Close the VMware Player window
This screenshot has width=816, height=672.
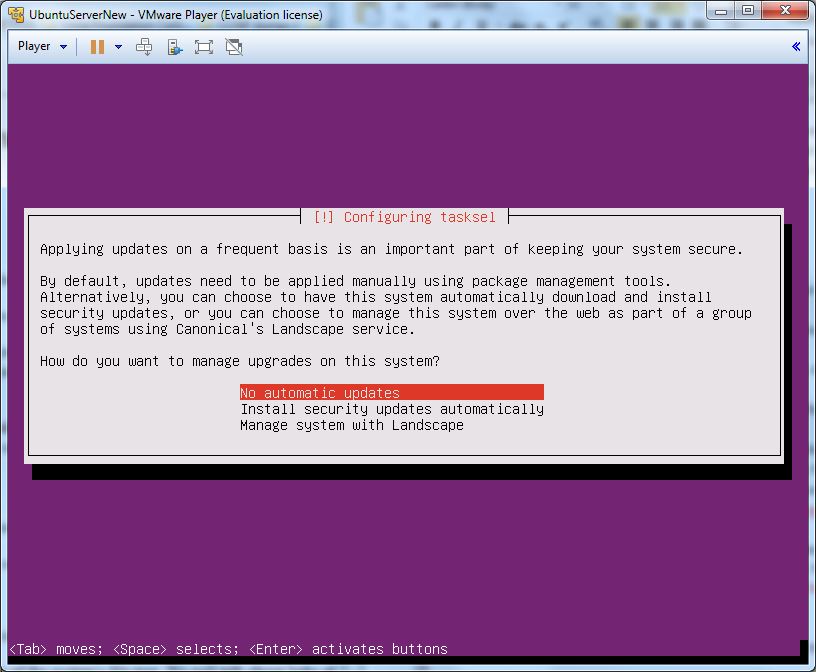785,11
